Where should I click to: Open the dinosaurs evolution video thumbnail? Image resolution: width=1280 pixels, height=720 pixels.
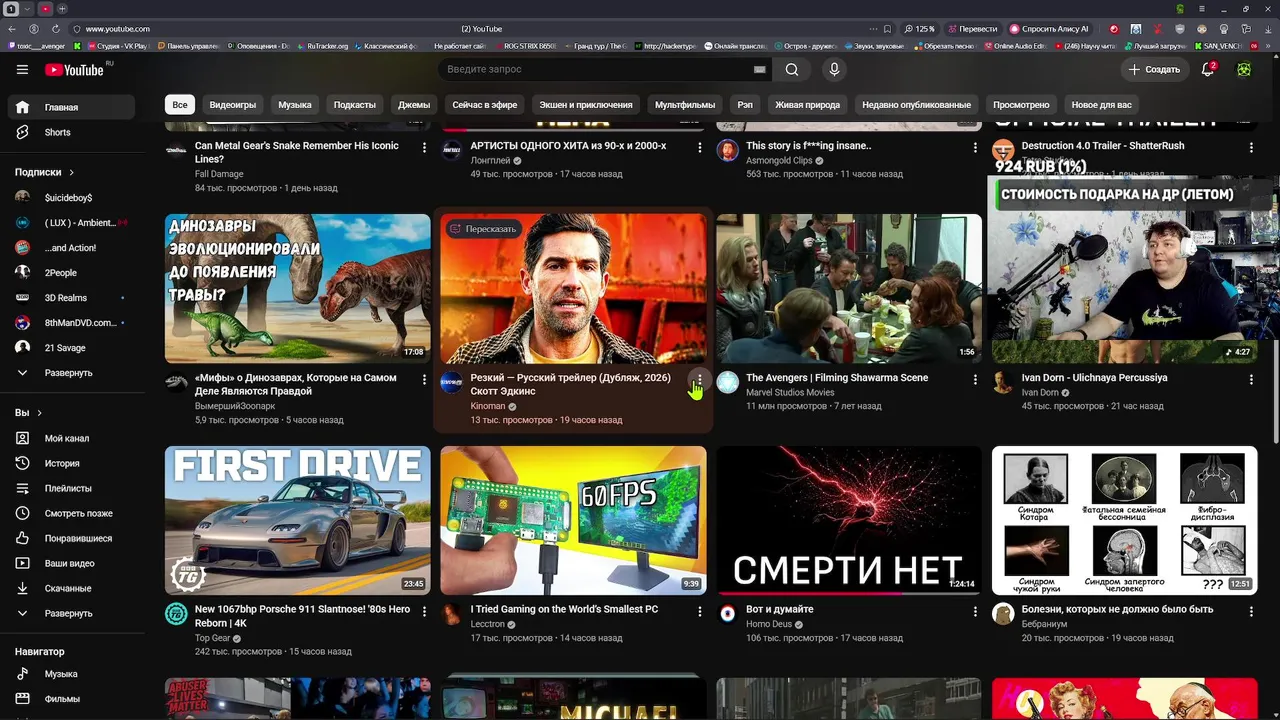coord(298,288)
